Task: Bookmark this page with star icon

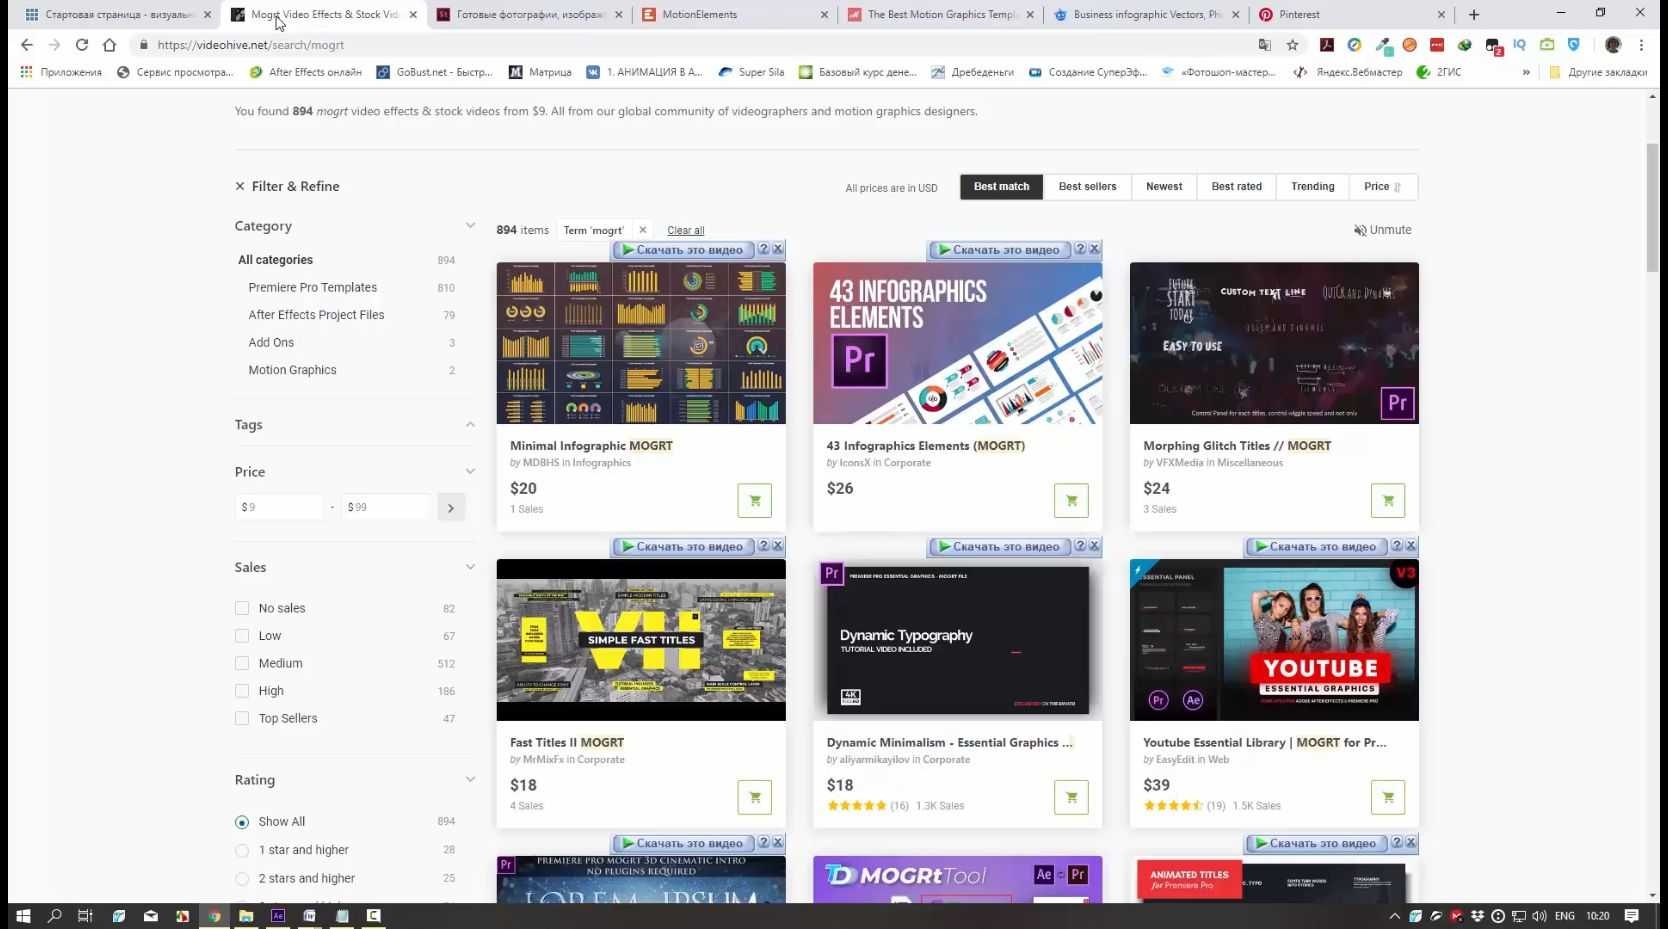Action: point(1293,45)
